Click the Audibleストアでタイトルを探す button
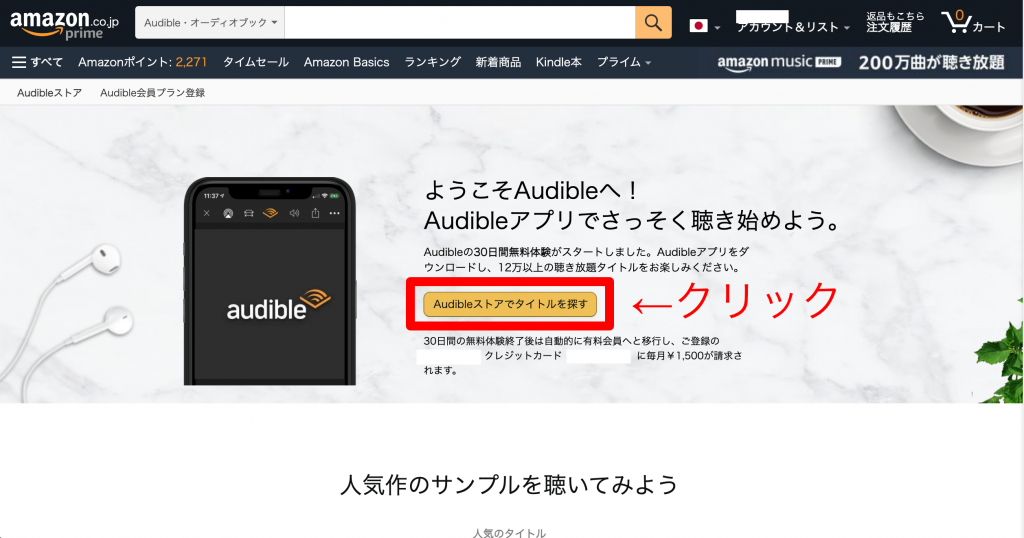Image resolution: width=1024 pixels, height=538 pixels. click(510, 304)
